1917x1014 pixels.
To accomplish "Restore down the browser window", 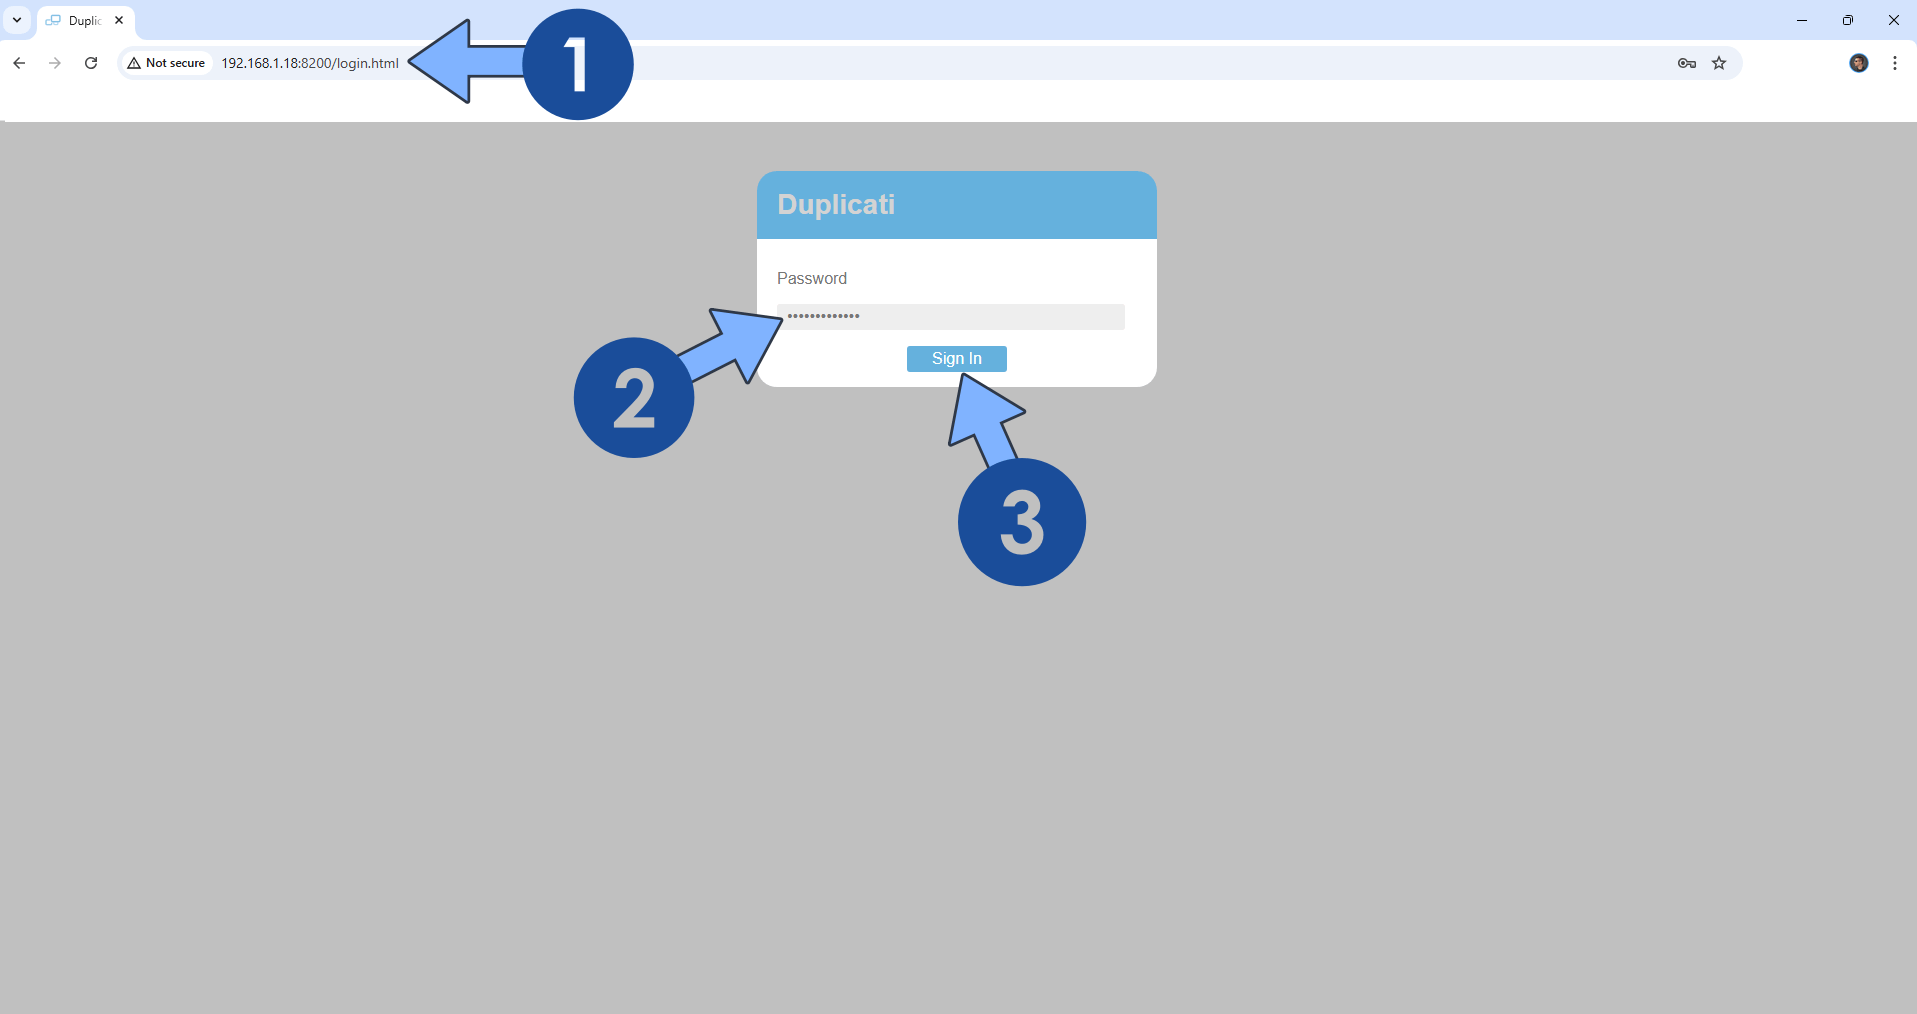I will coord(1848,20).
